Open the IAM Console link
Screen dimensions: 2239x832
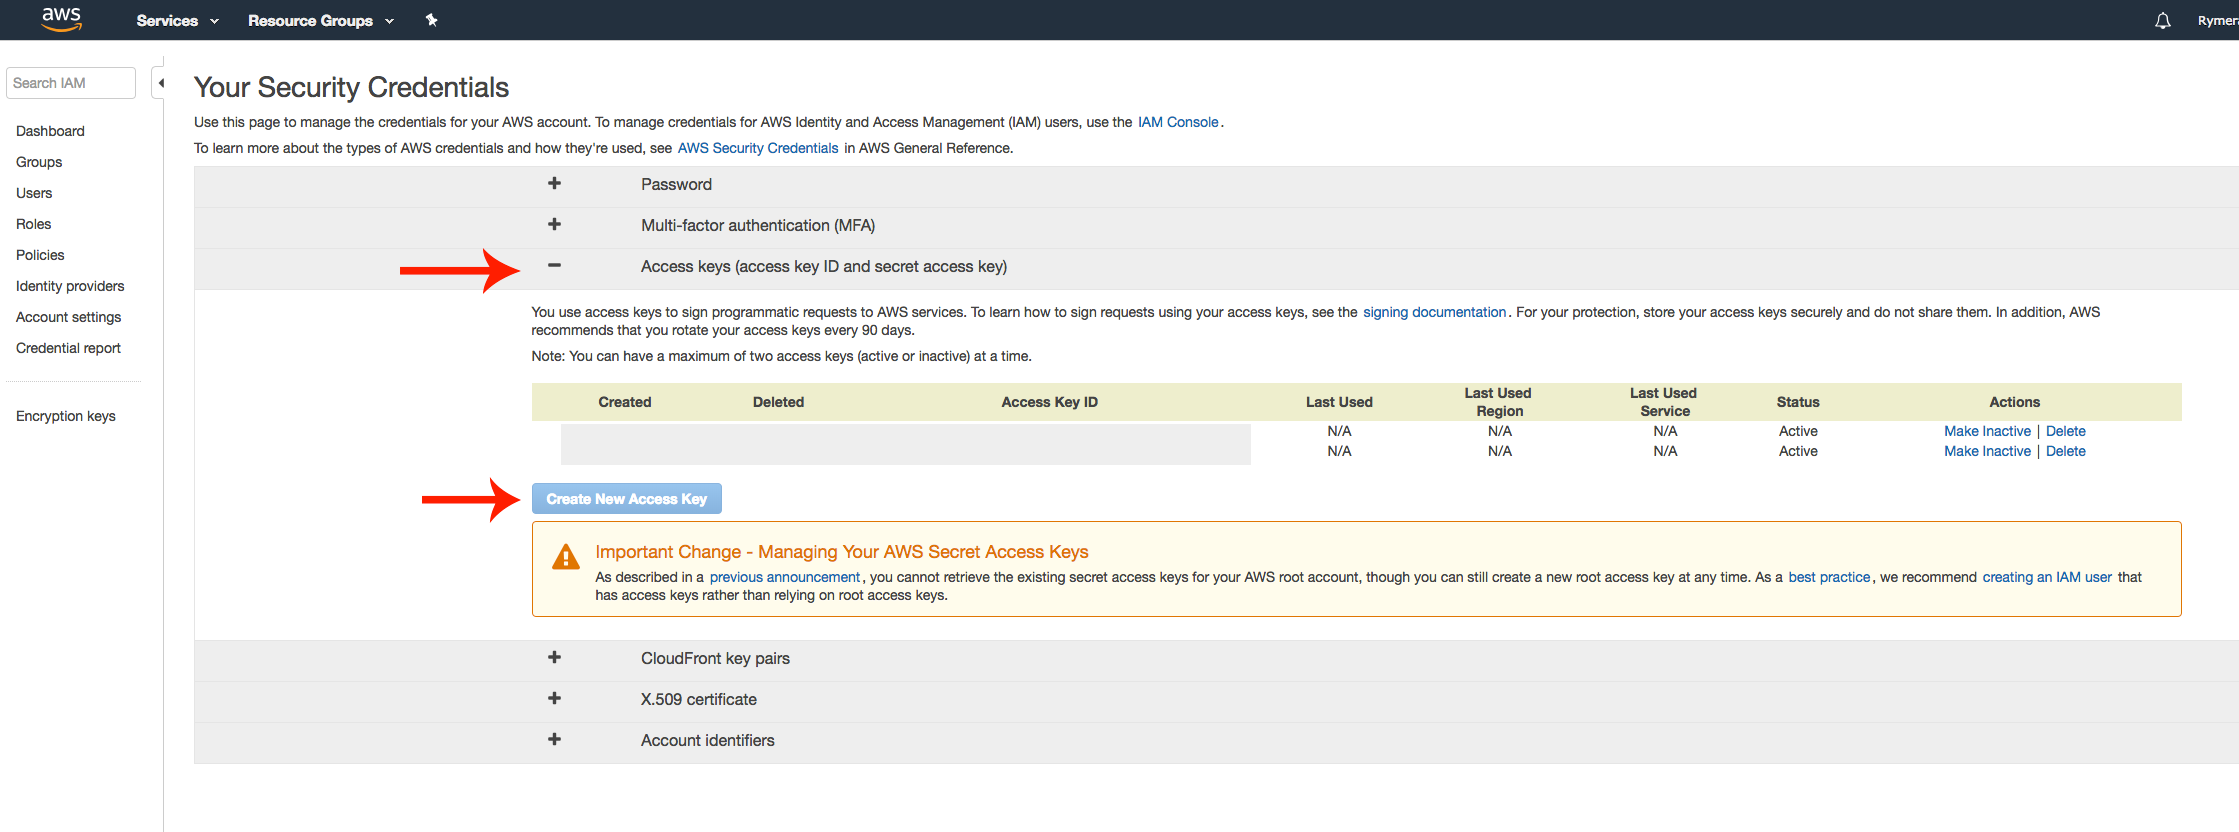tap(1178, 122)
